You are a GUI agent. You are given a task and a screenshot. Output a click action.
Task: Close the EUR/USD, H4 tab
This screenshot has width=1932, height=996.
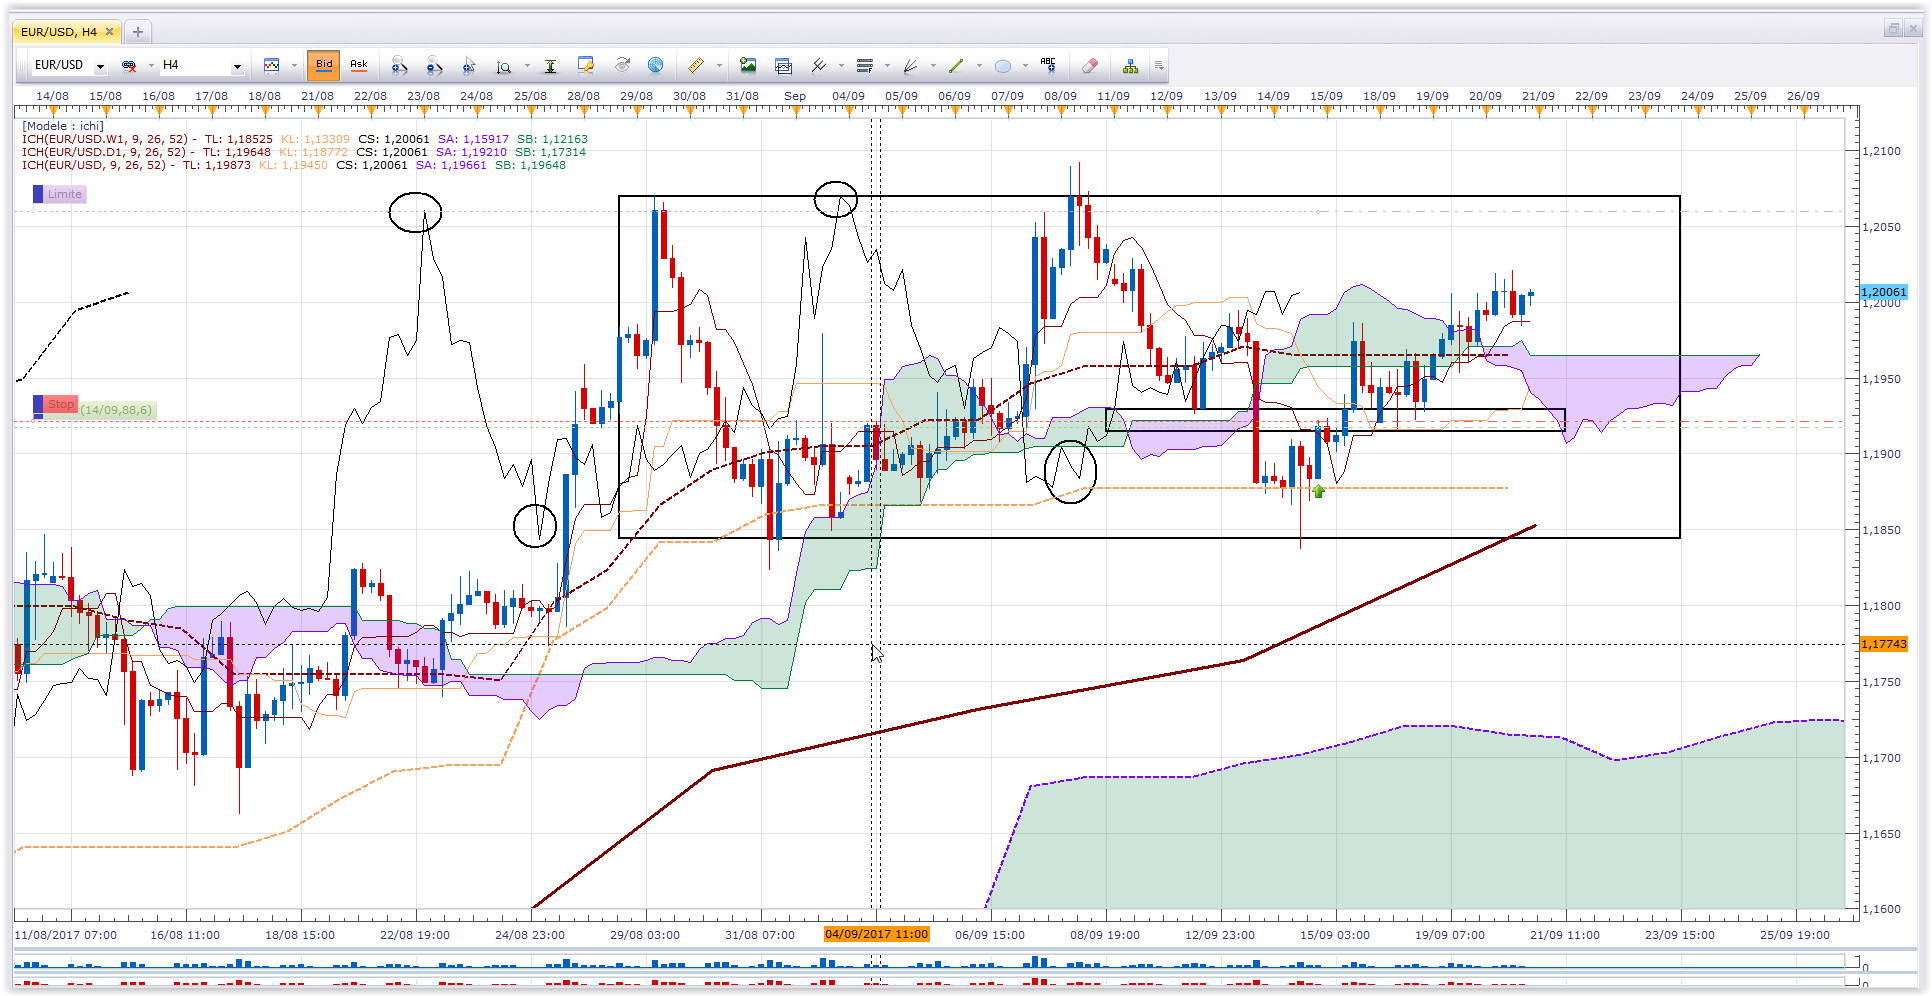pos(110,32)
